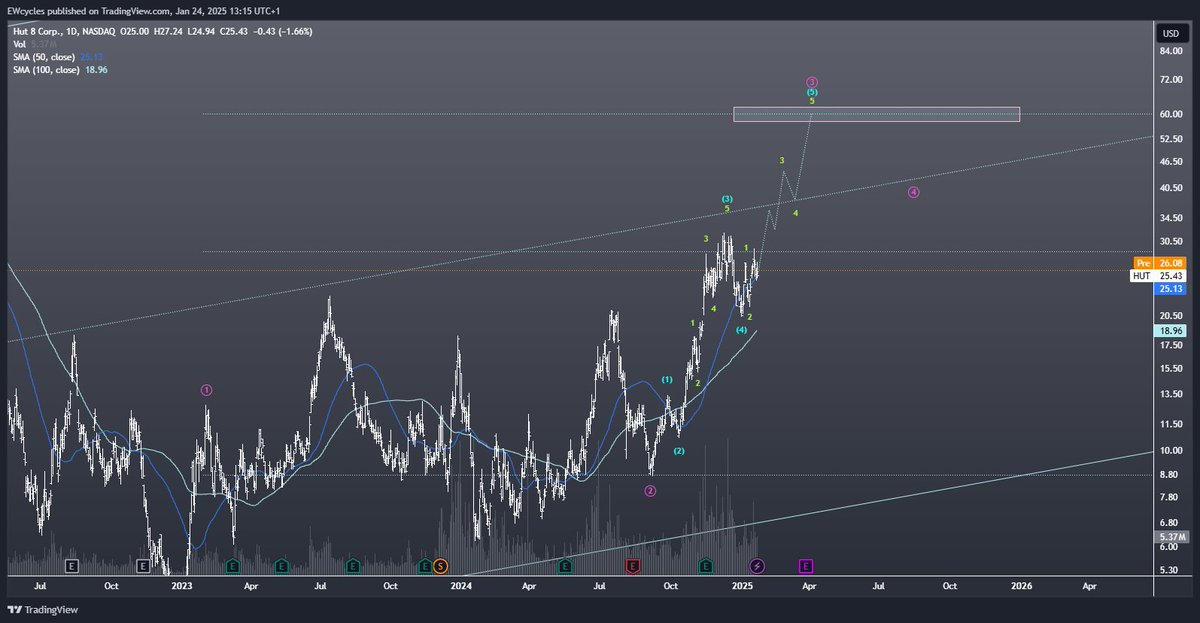This screenshot has width=1200, height=623.
Task: Click the HUT 25.43 last price tag
Action: (x=1158, y=275)
